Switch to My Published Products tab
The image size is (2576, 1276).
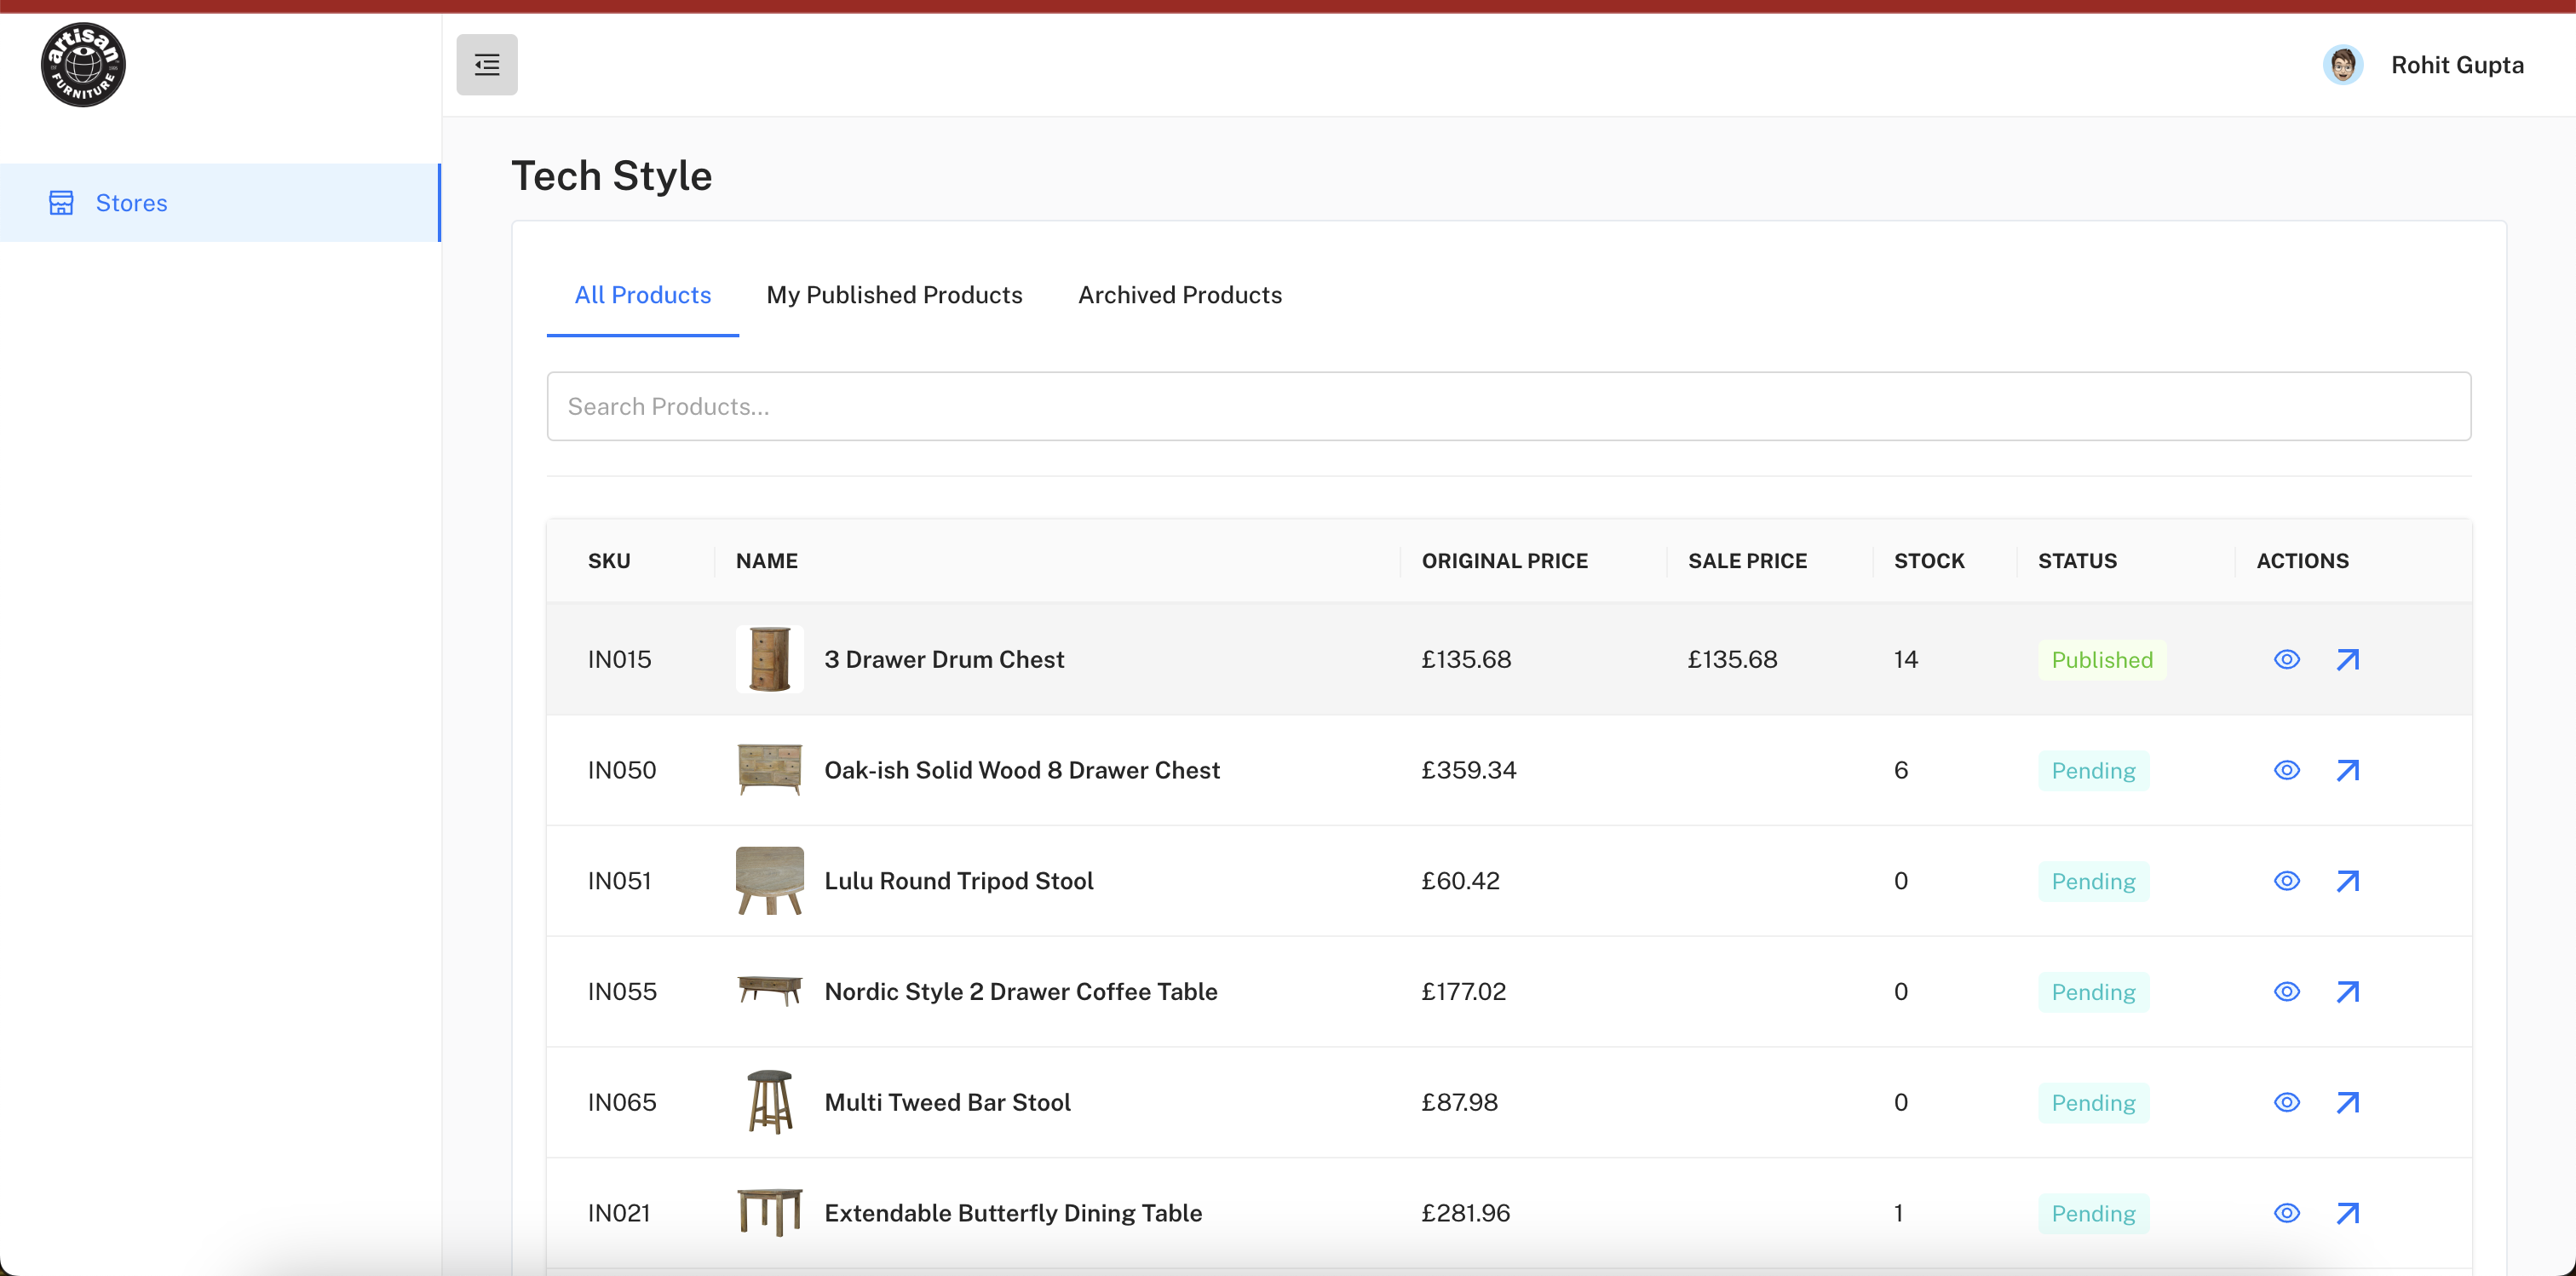[894, 295]
